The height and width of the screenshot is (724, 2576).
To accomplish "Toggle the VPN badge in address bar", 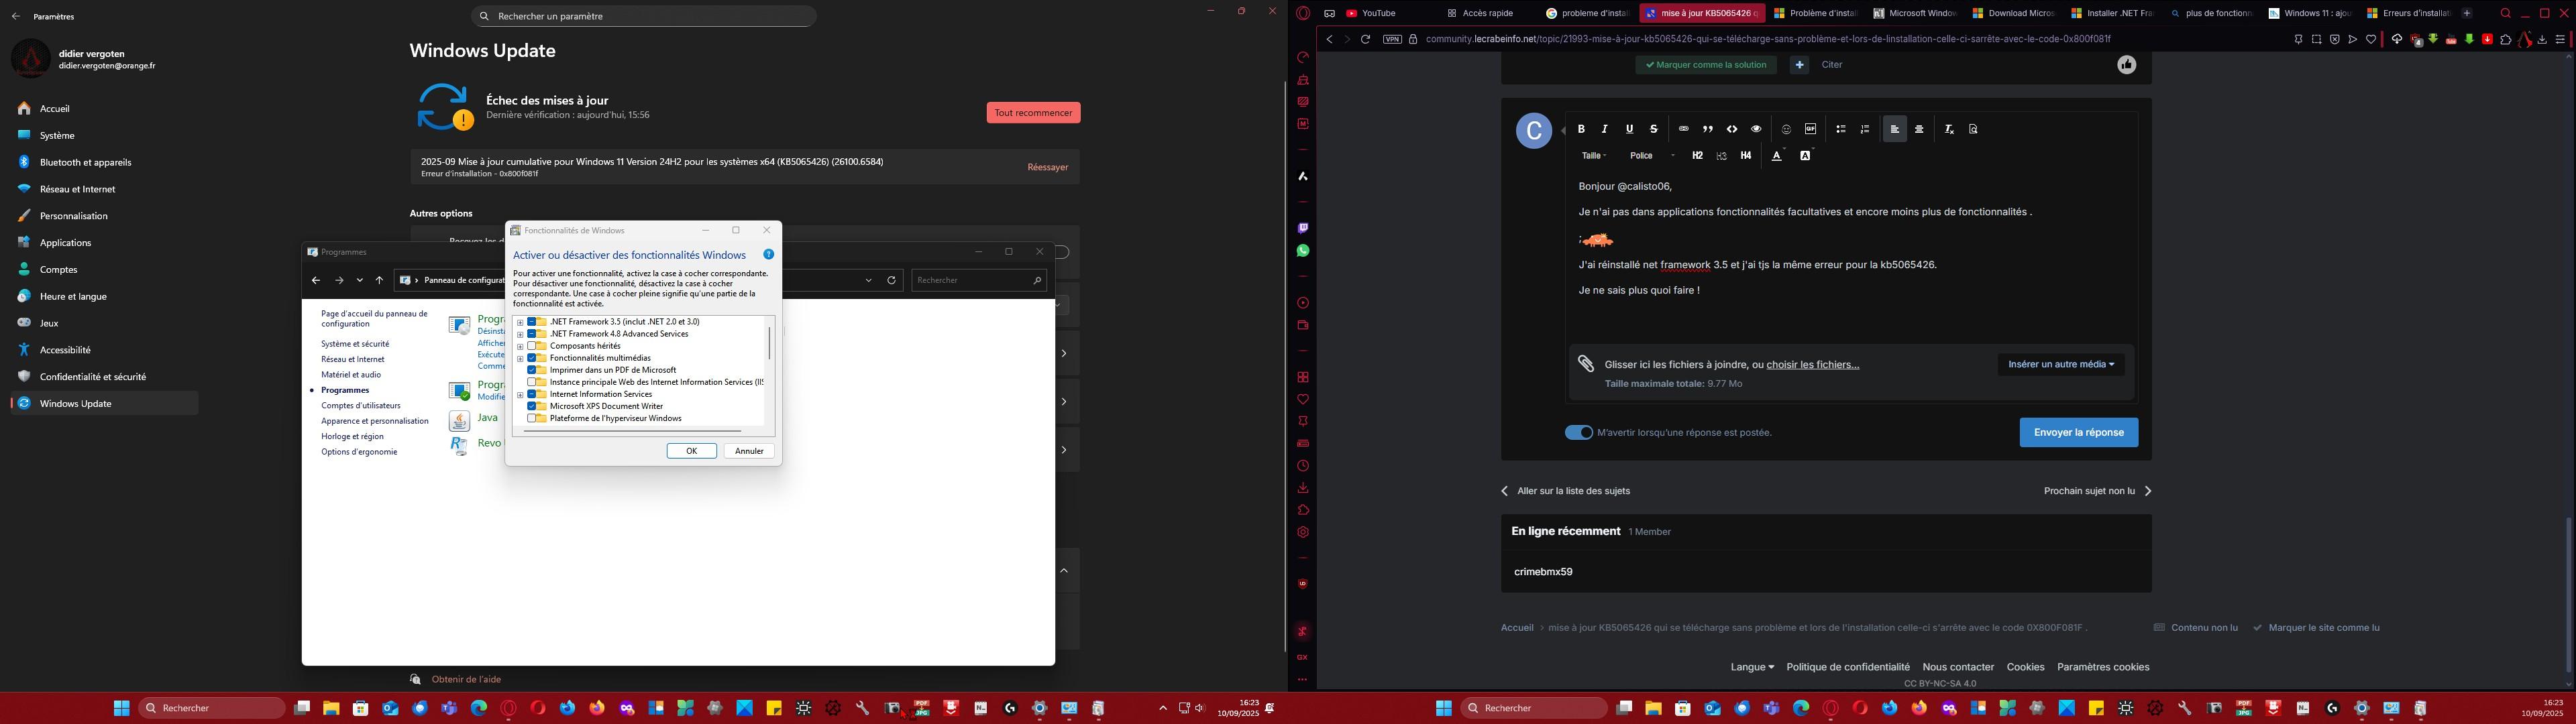I will [1392, 39].
